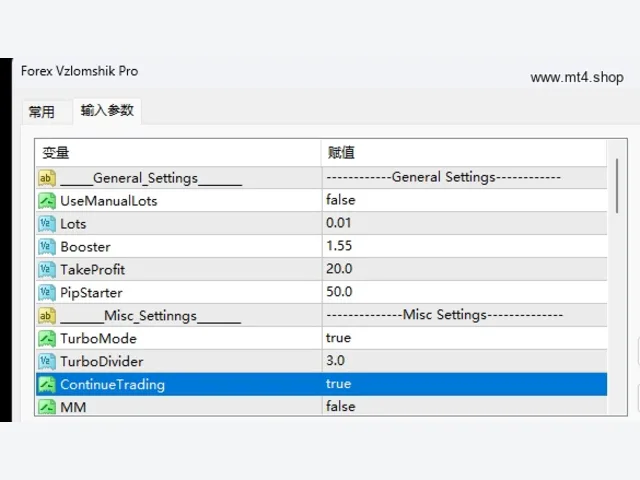Click the 1.55 value for Booster
640x480 pixels.
[339, 246]
